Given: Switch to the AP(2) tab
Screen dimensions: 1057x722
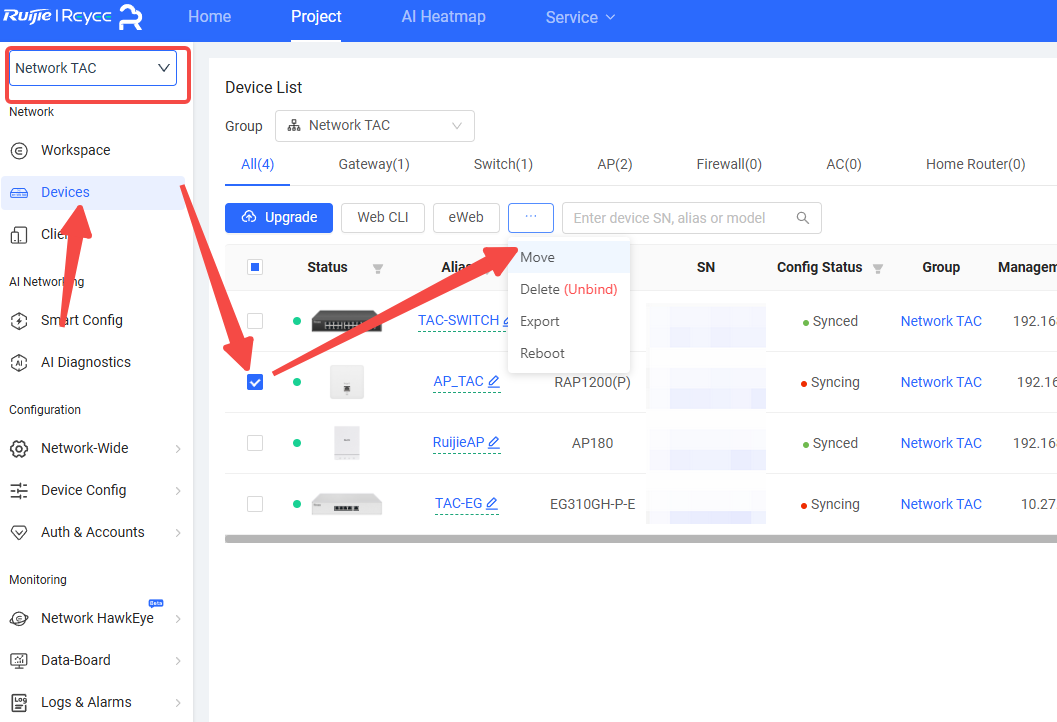Looking at the screenshot, I should [x=615, y=164].
